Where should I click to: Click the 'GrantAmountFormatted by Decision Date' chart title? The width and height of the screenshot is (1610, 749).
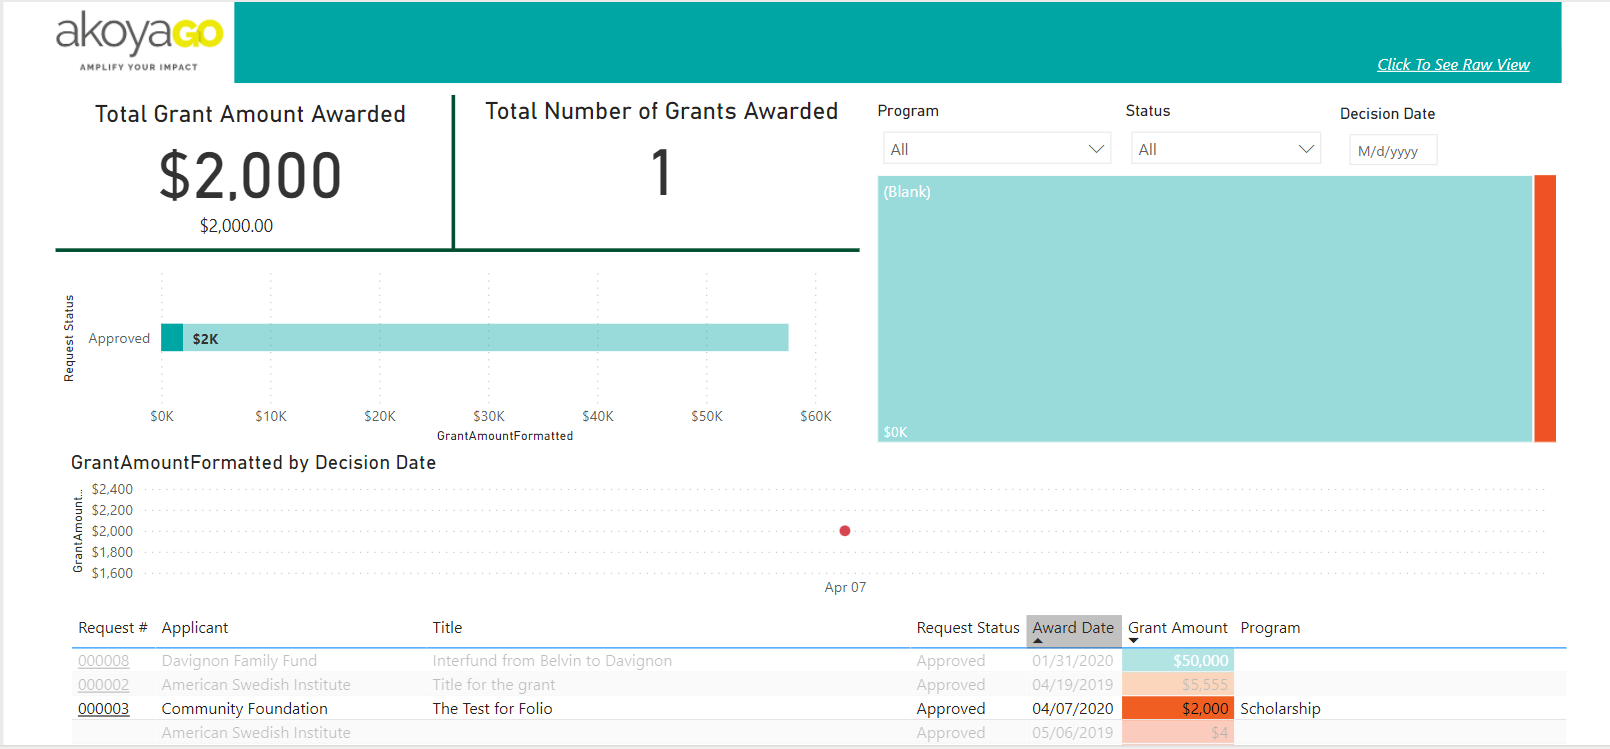253,463
